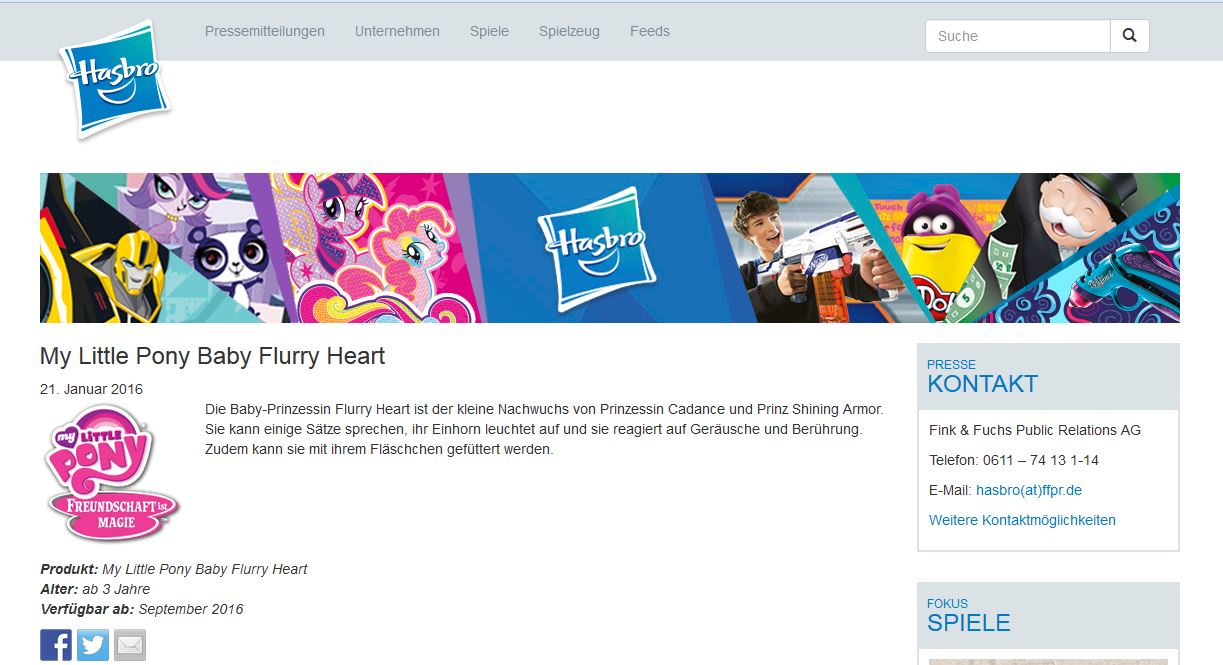Click the SPIELE panel heading
1223x665 pixels.
[x=968, y=623]
